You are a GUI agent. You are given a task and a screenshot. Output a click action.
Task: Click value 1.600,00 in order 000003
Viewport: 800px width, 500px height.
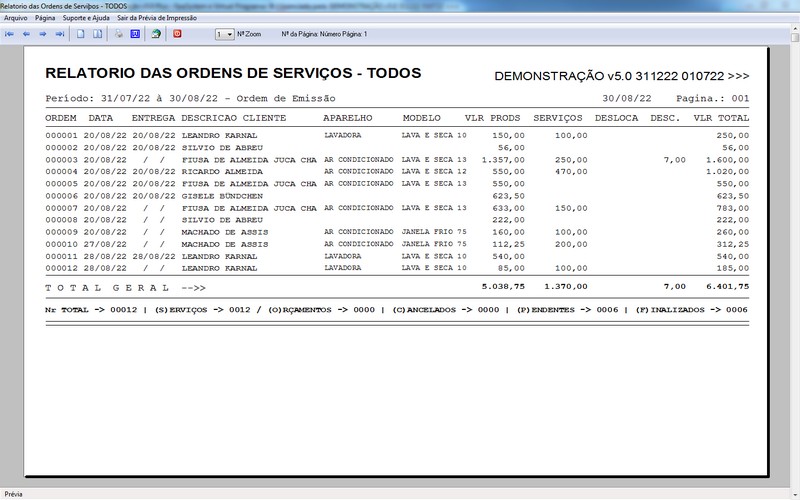(x=728, y=160)
